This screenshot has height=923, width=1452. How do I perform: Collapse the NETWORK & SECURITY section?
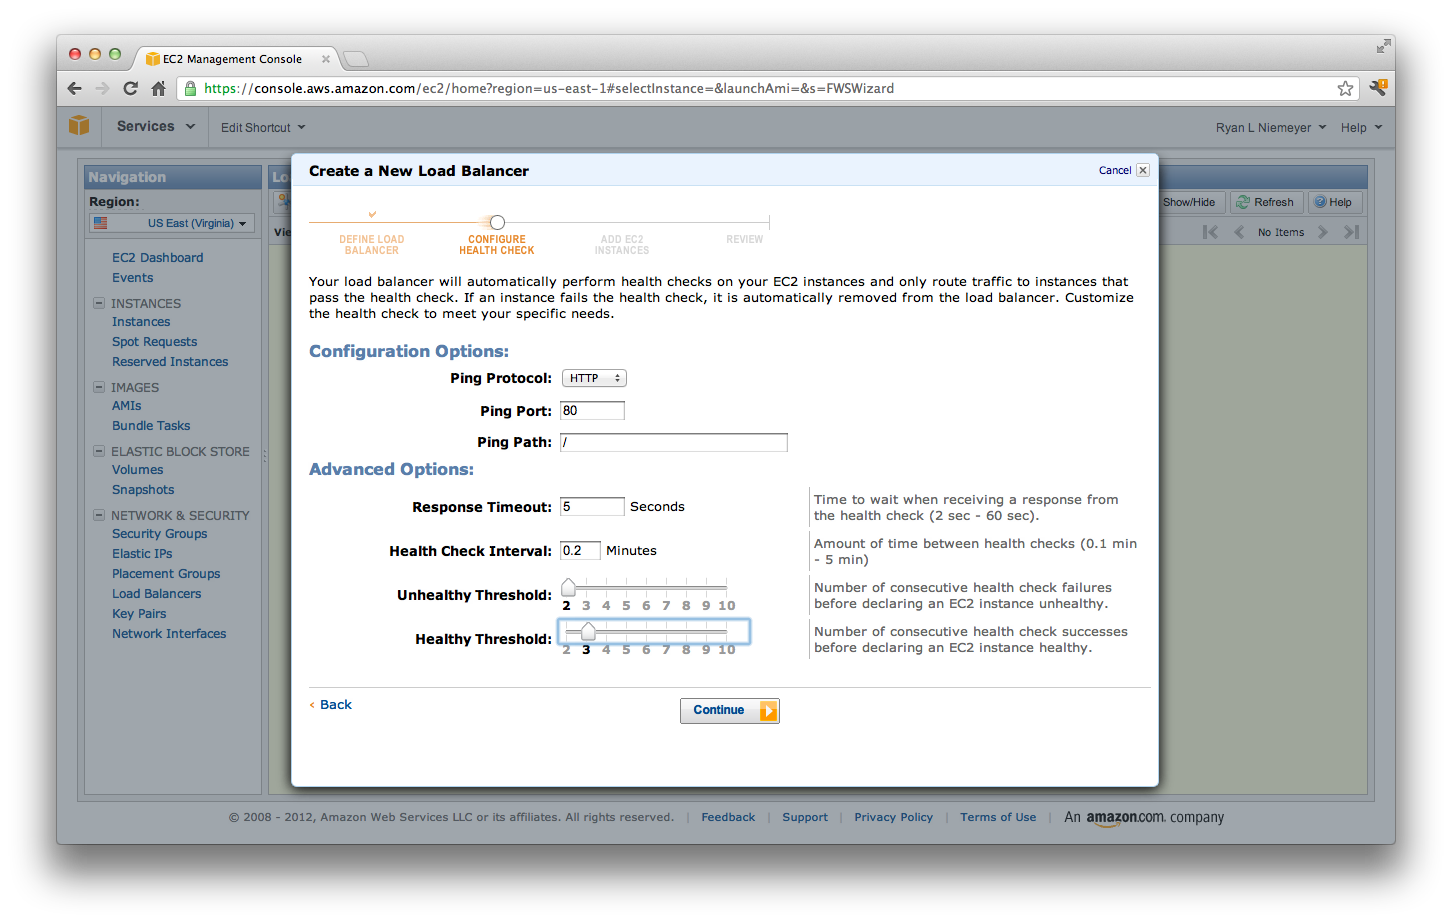coord(99,515)
